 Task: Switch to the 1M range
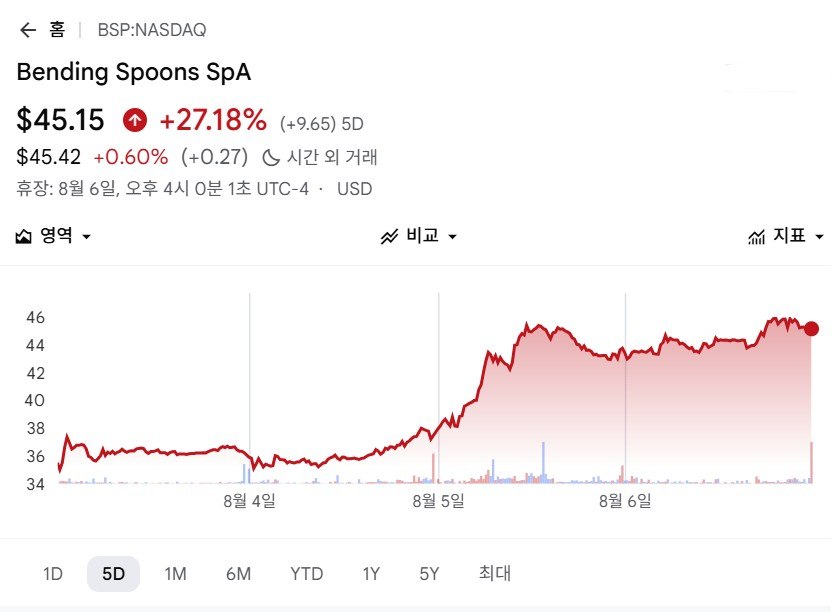pyautogui.click(x=175, y=574)
